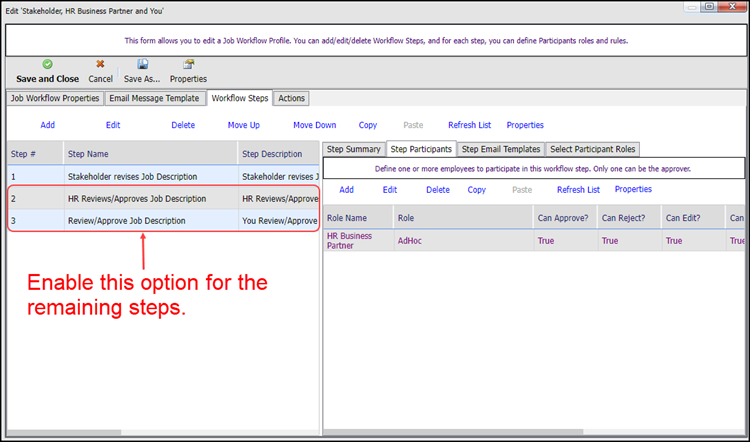Open the Step Summary tab

353,149
